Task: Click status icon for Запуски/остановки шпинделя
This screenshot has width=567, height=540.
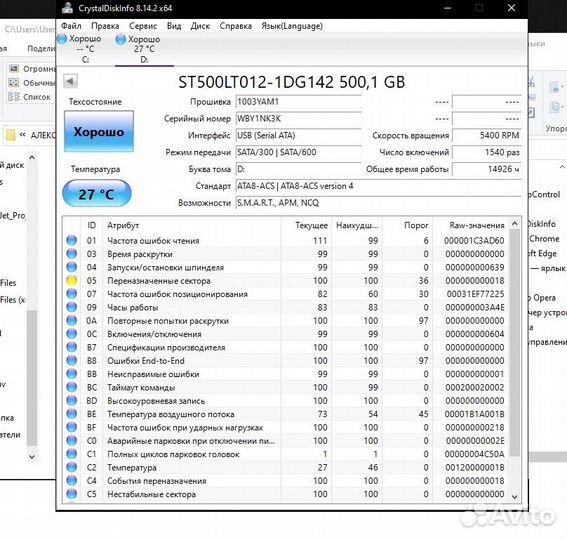Action: point(72,267)
